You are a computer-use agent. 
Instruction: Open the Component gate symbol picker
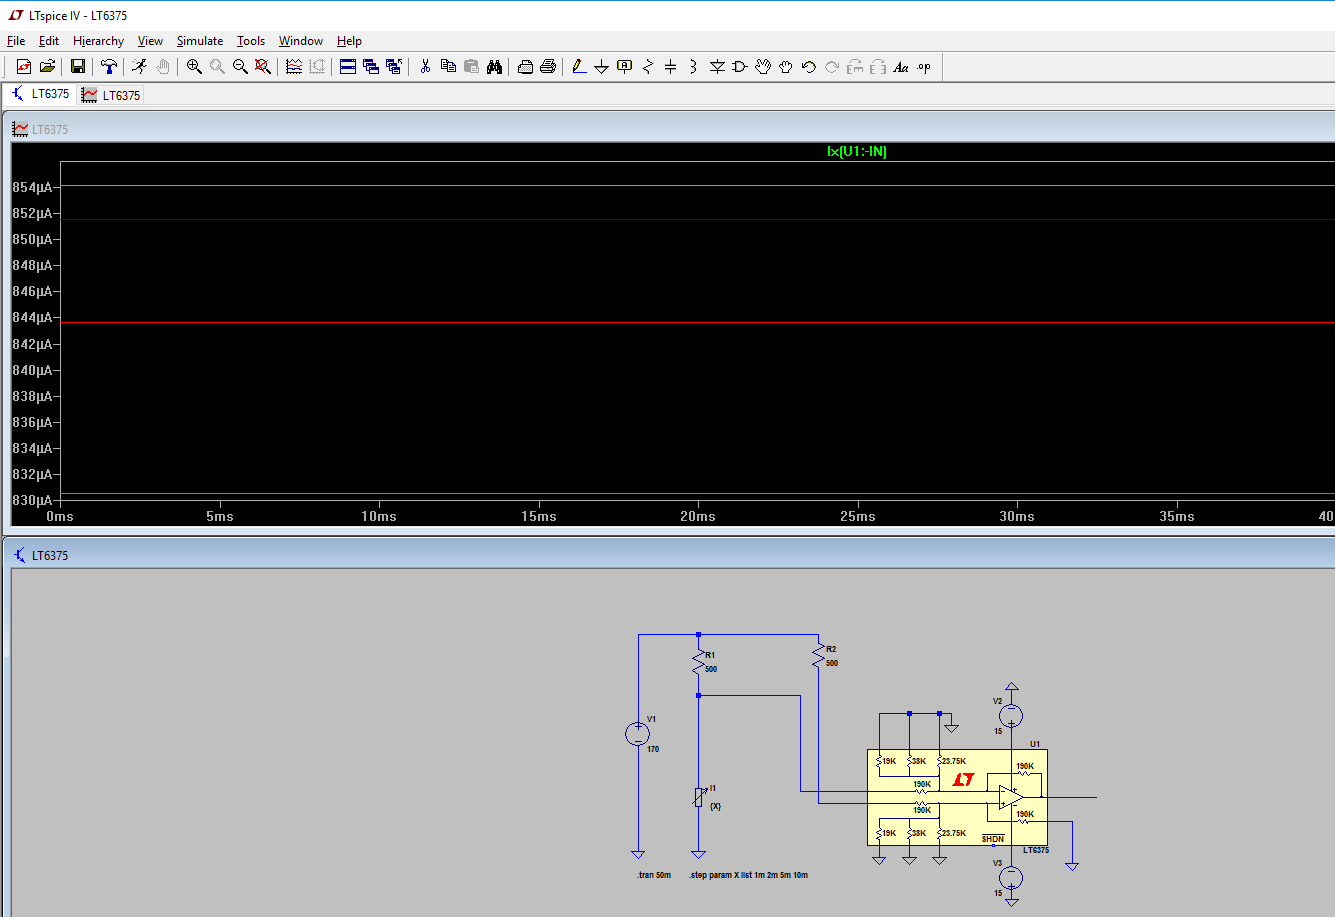740,67
